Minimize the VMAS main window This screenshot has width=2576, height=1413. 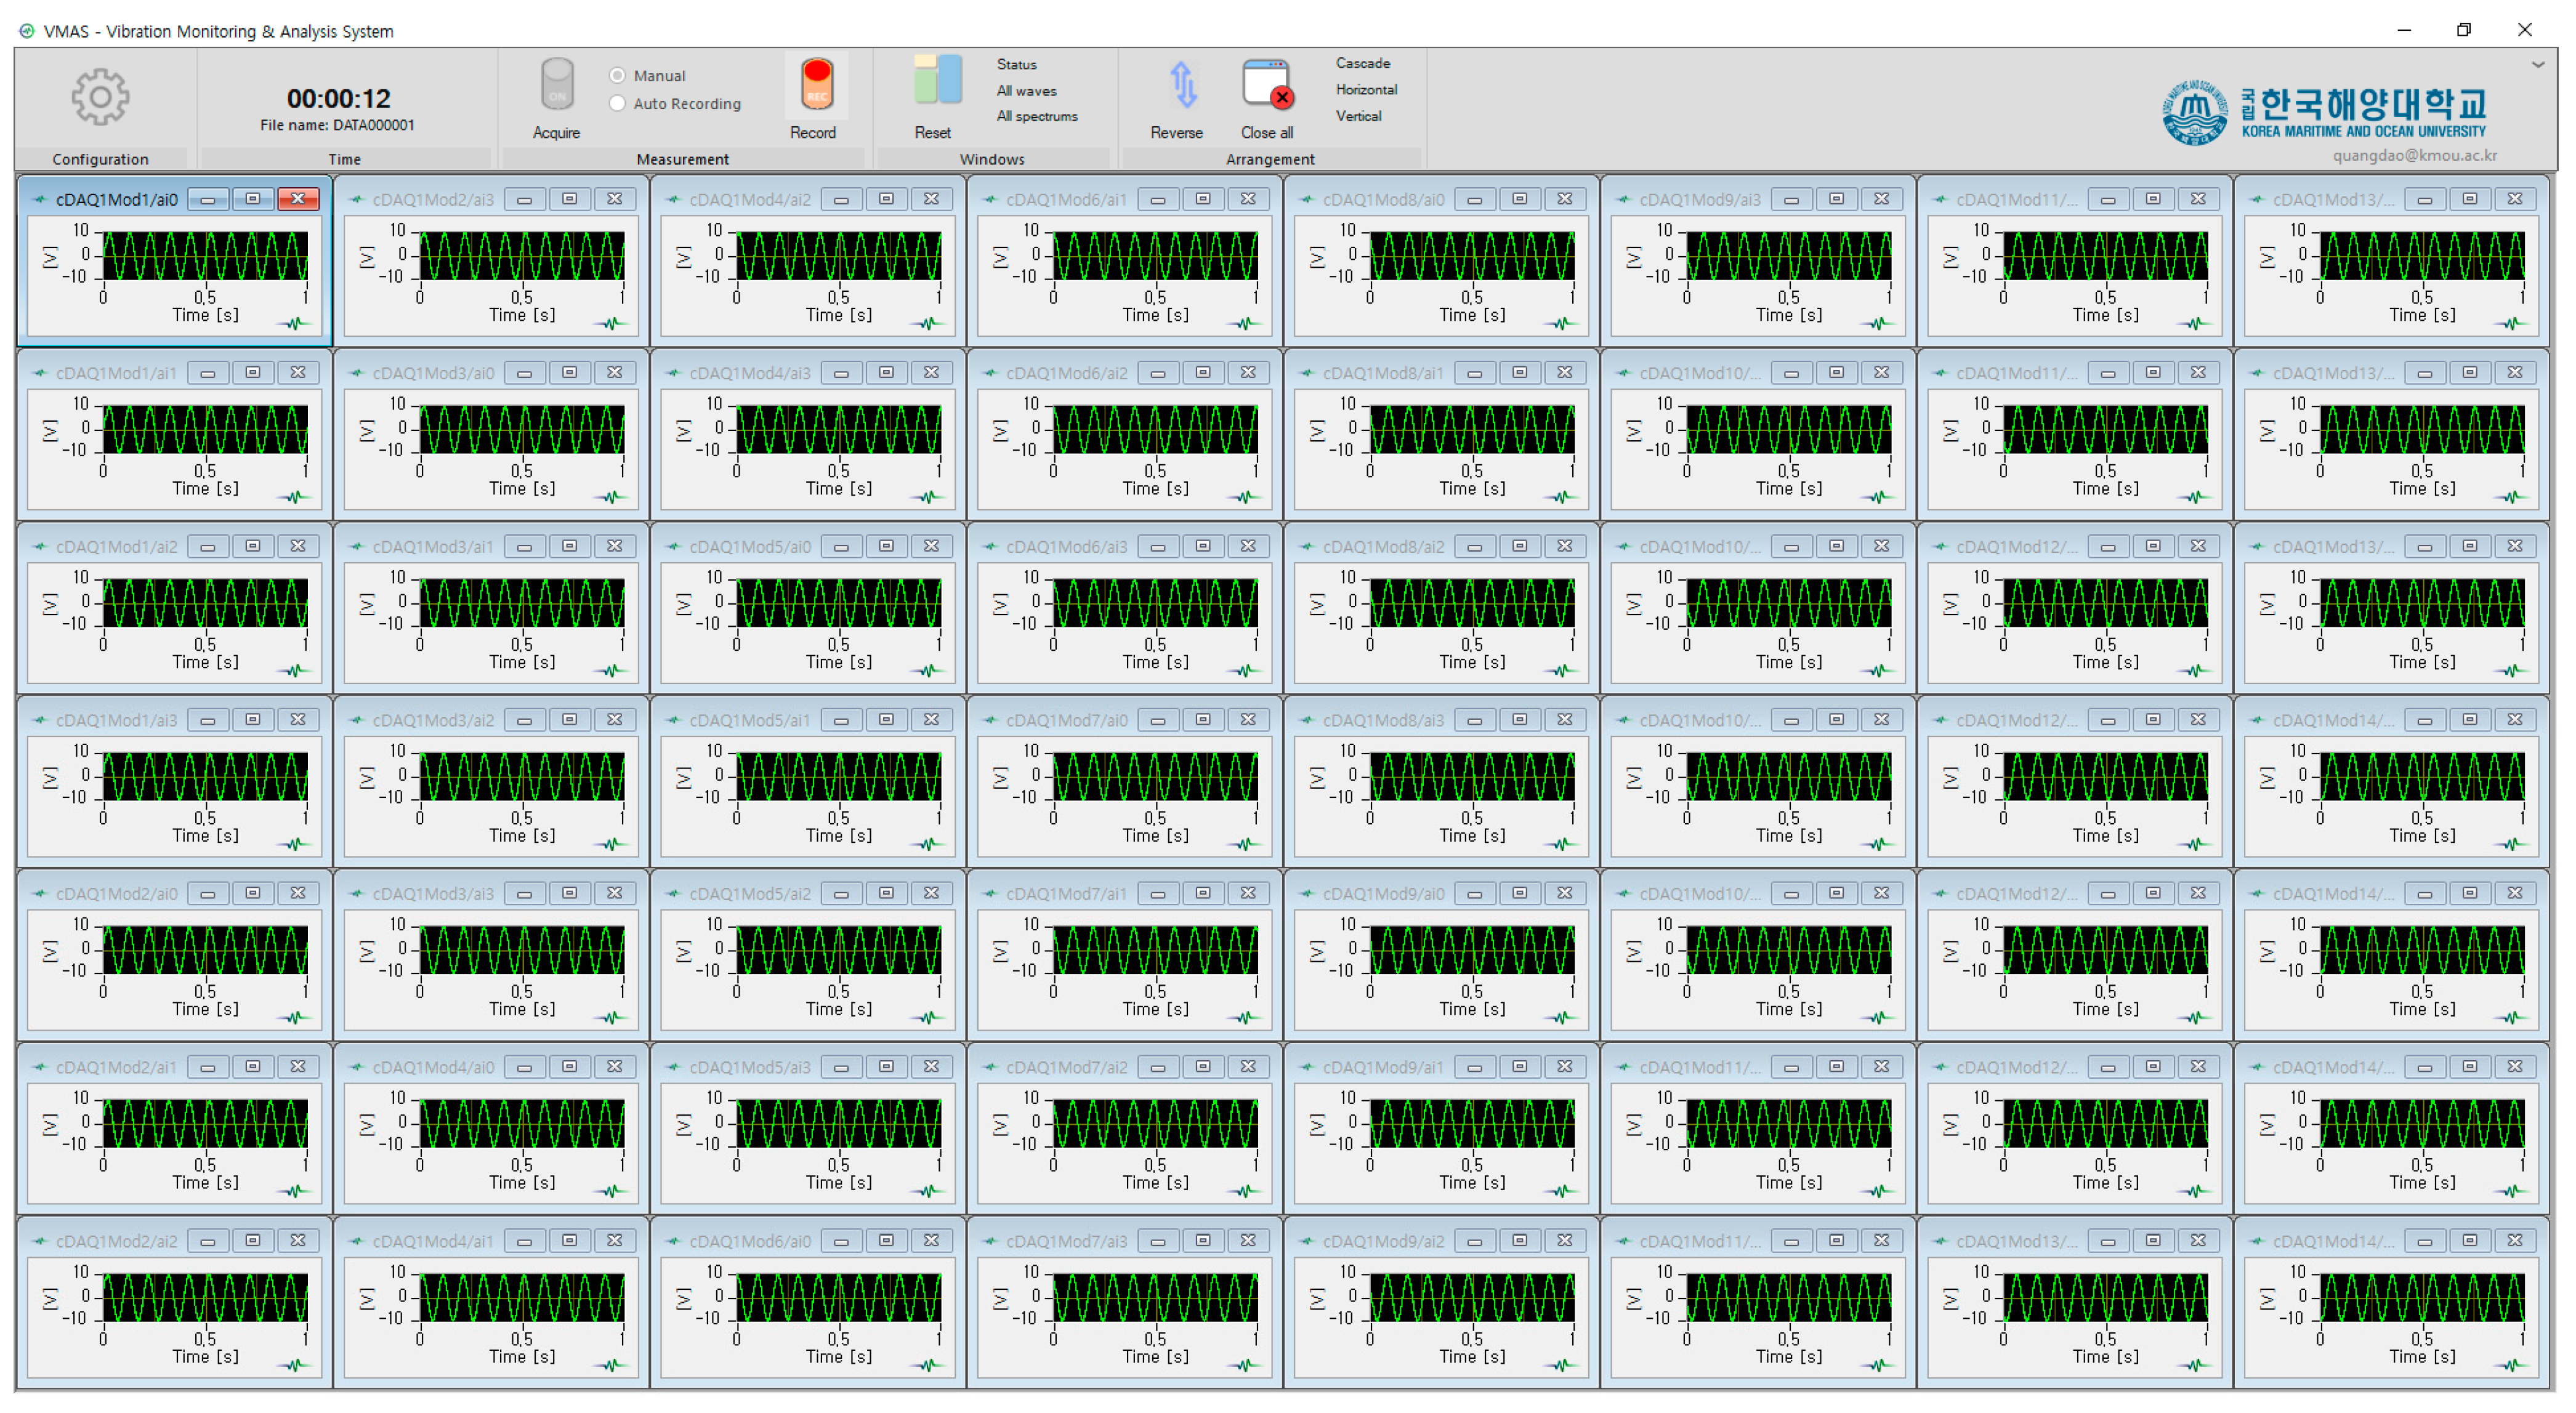click(x=2404, y=30)
